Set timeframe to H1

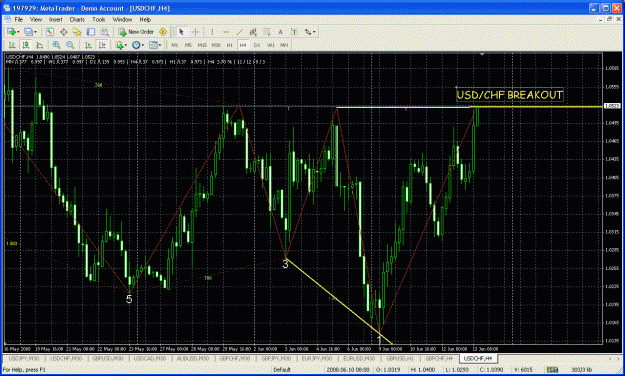[x=230, y=45]
